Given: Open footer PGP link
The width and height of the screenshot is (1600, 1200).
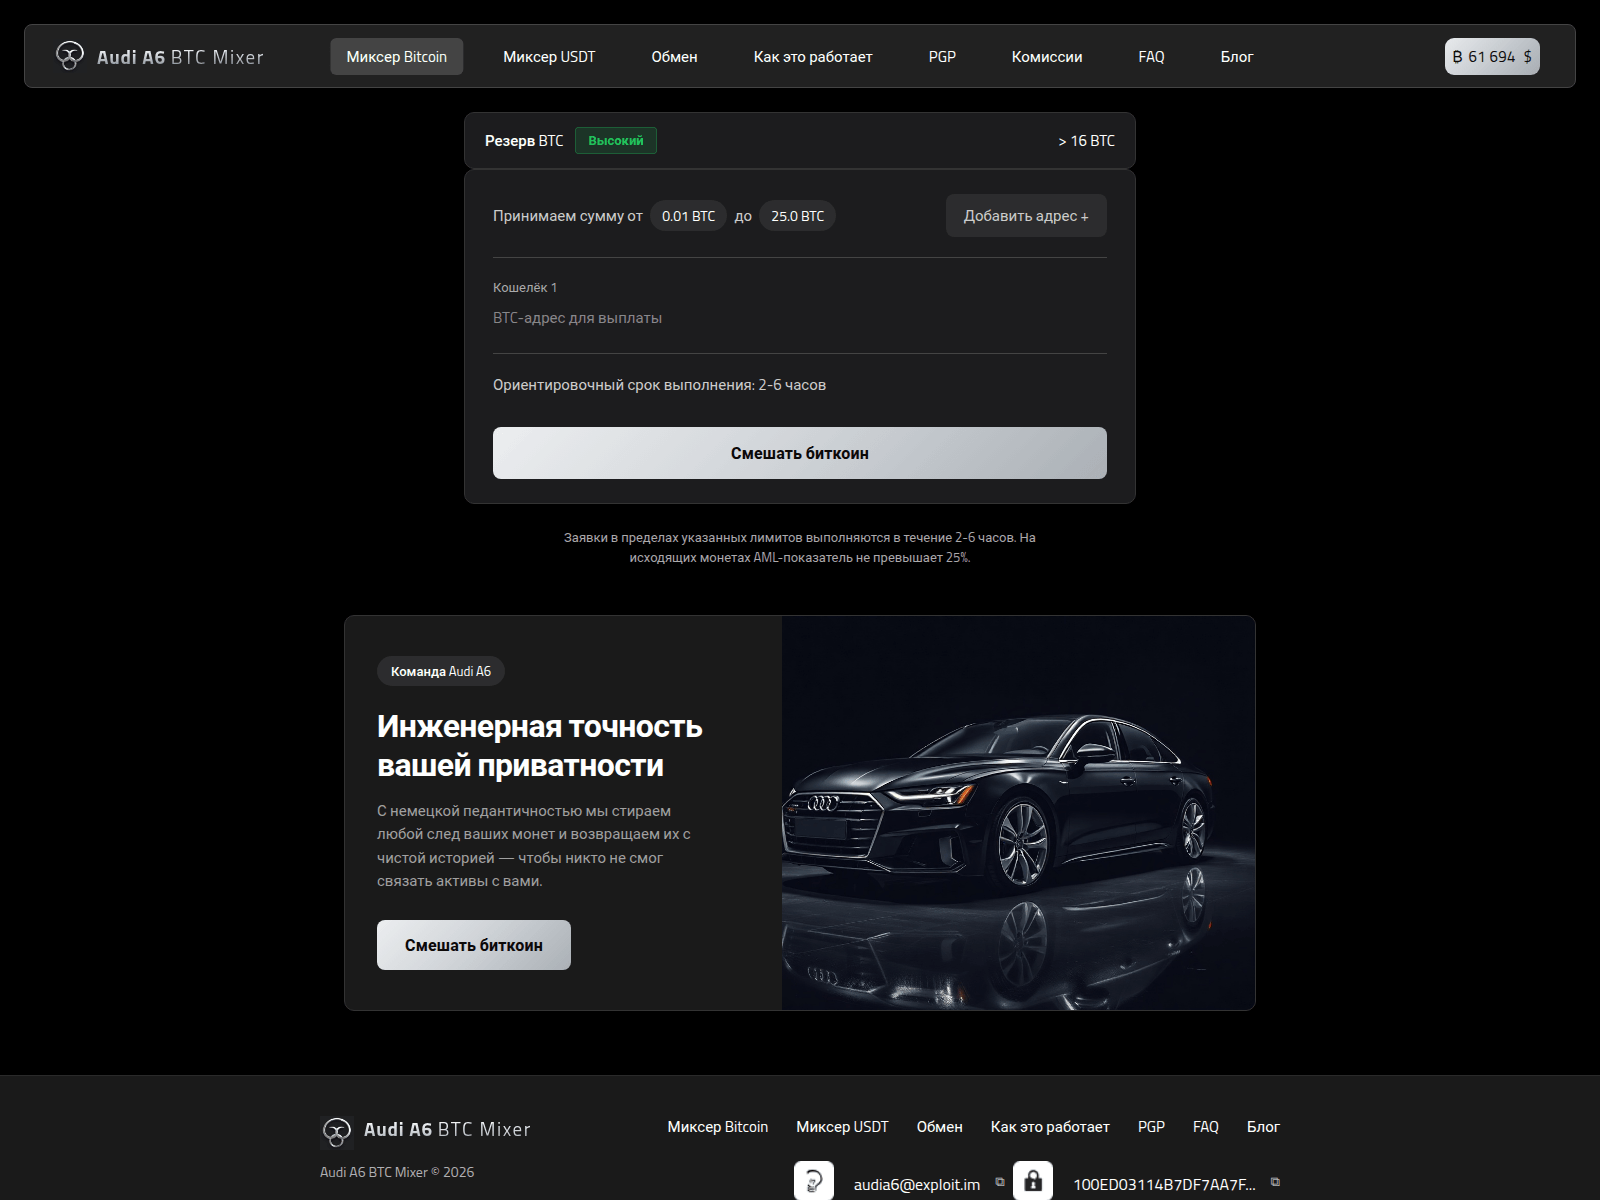Looking at the screenshot, I should (1151, 1127).
